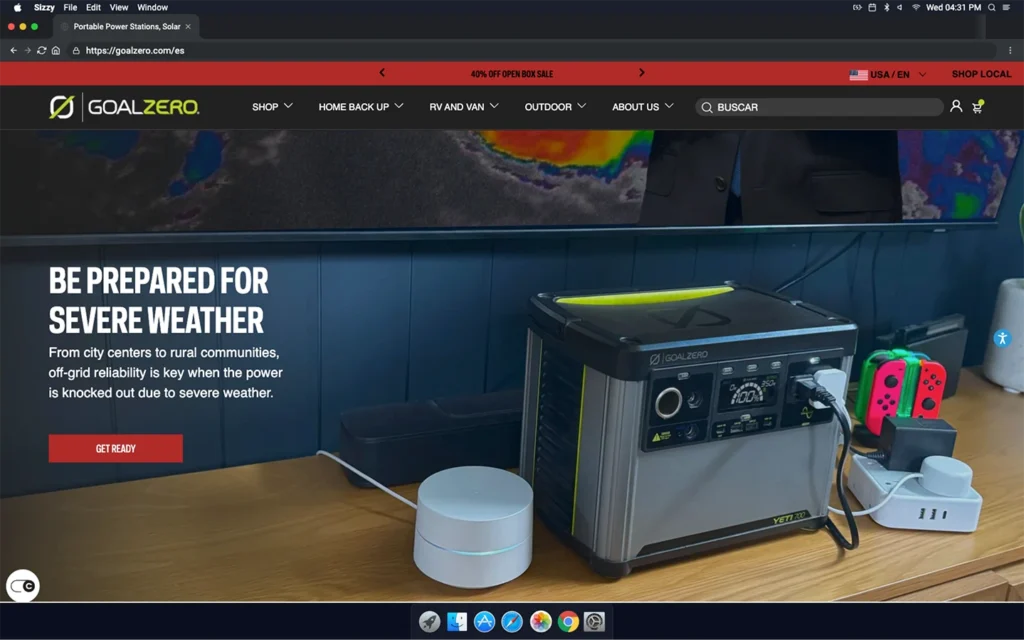Show next promo with right arrow

(641, 73)
